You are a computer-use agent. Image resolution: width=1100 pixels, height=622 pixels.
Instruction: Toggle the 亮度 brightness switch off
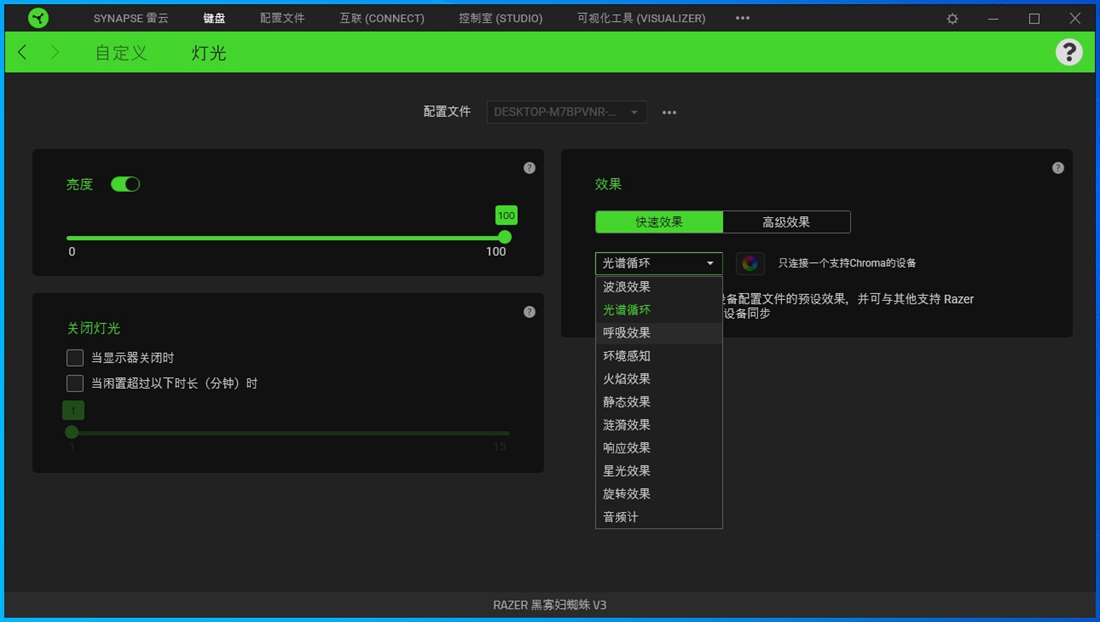(x=125, y=184)
